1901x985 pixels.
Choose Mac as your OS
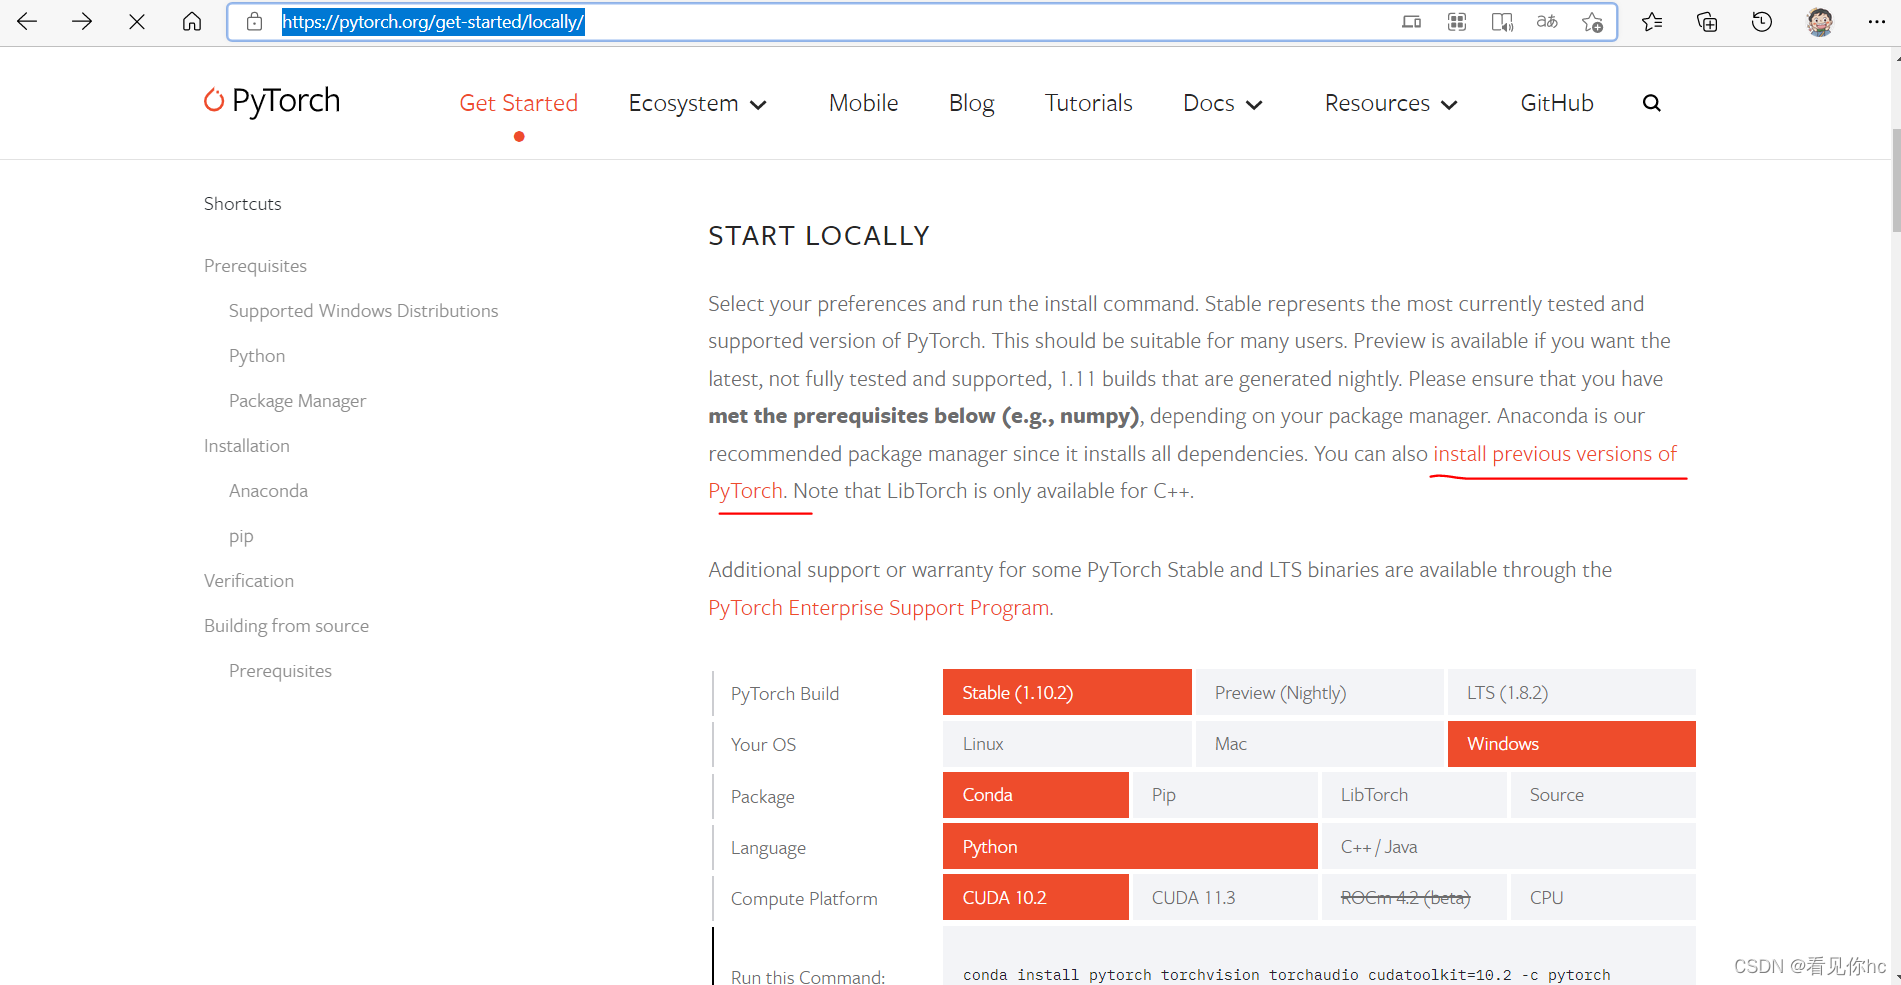(1319, 743)
